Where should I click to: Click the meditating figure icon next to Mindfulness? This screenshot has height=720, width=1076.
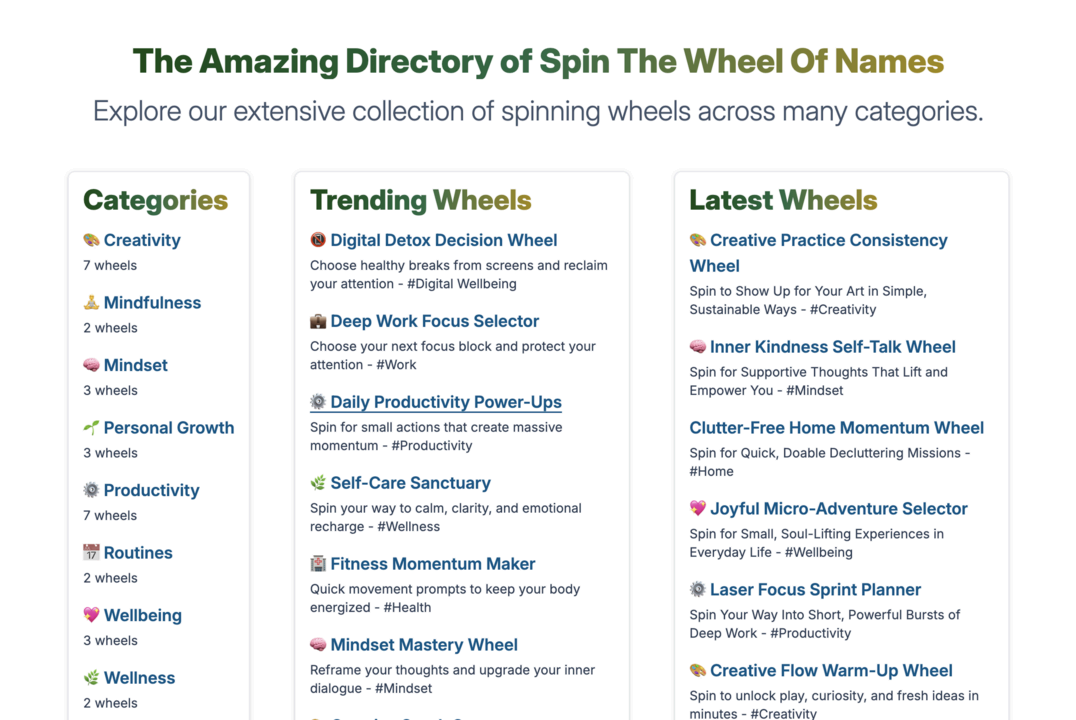click(91, 302)
